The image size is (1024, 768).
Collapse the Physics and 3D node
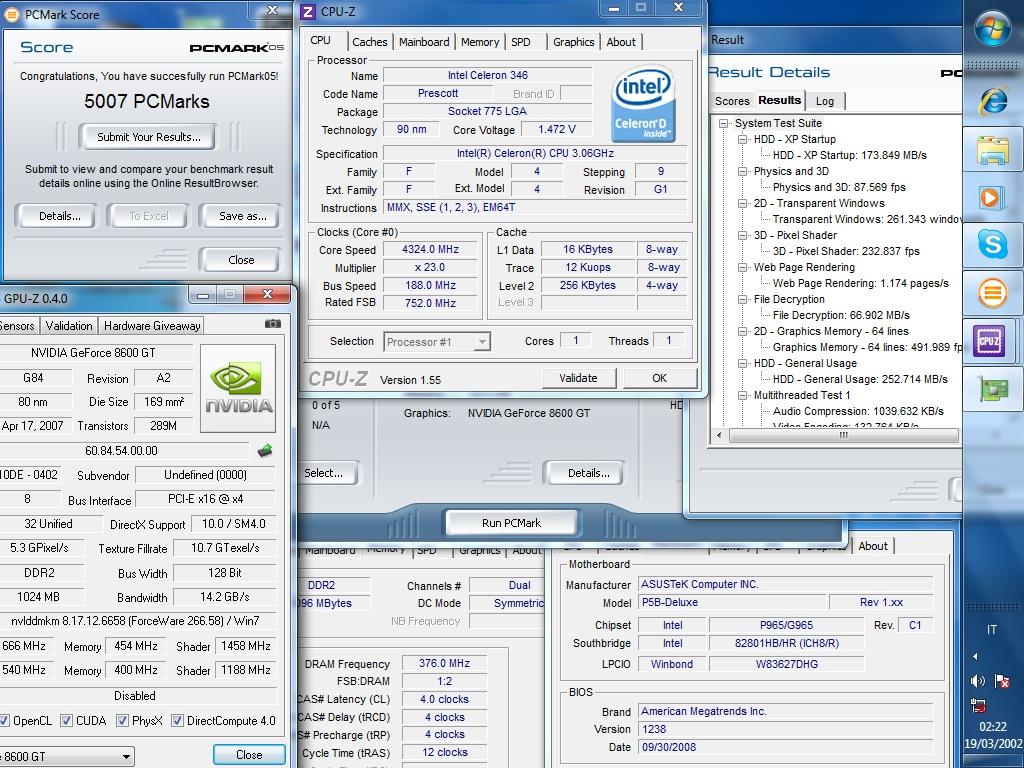tap(743, 171)
